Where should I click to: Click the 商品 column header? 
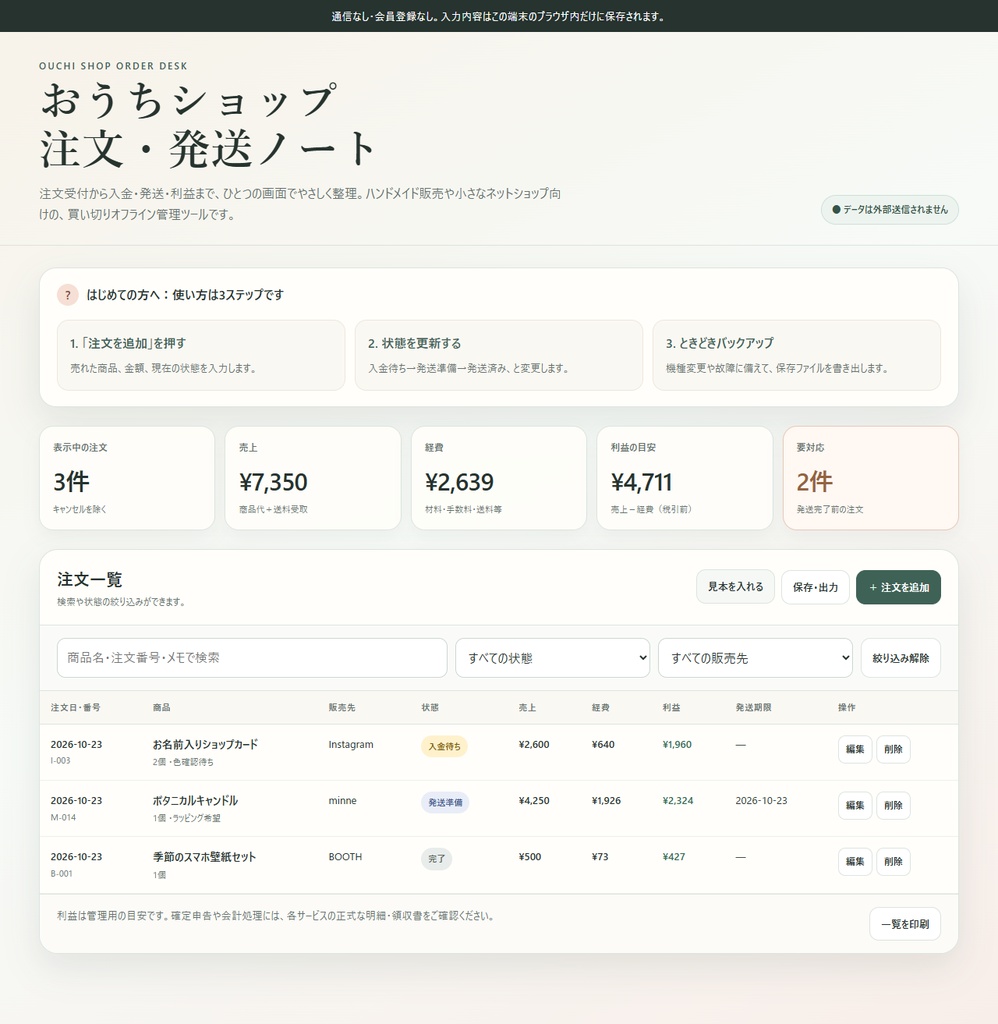[x=161, y=707]
